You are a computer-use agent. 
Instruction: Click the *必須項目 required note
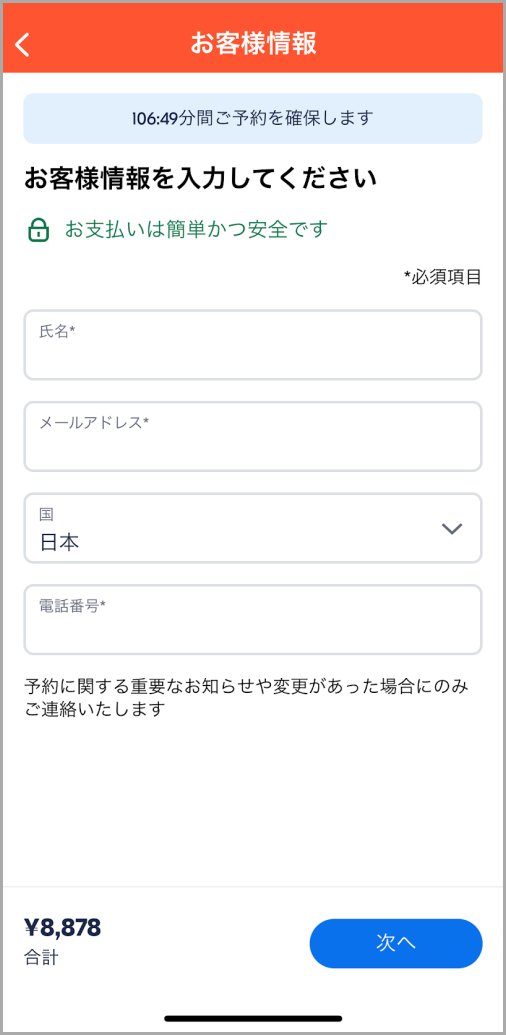tap(443, 277)
